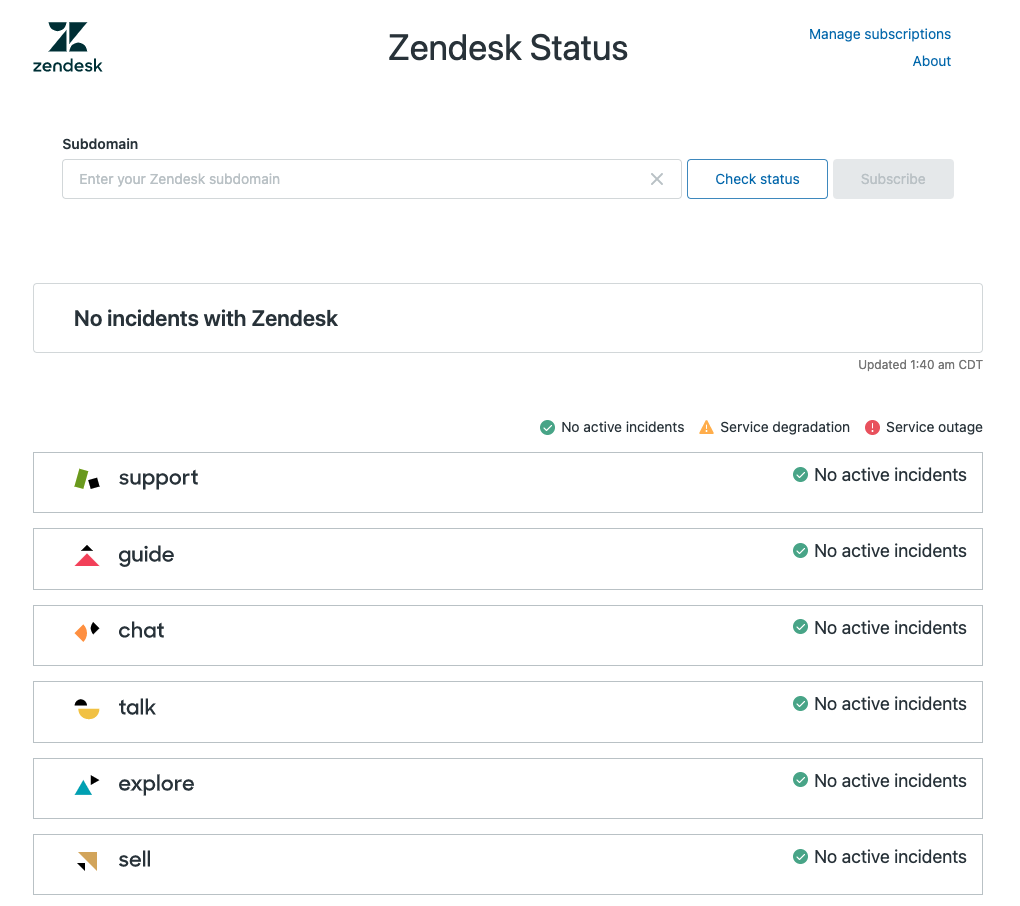
Task: Click 'No active incidents' text in sell row
Action: (x=890, y=857)
